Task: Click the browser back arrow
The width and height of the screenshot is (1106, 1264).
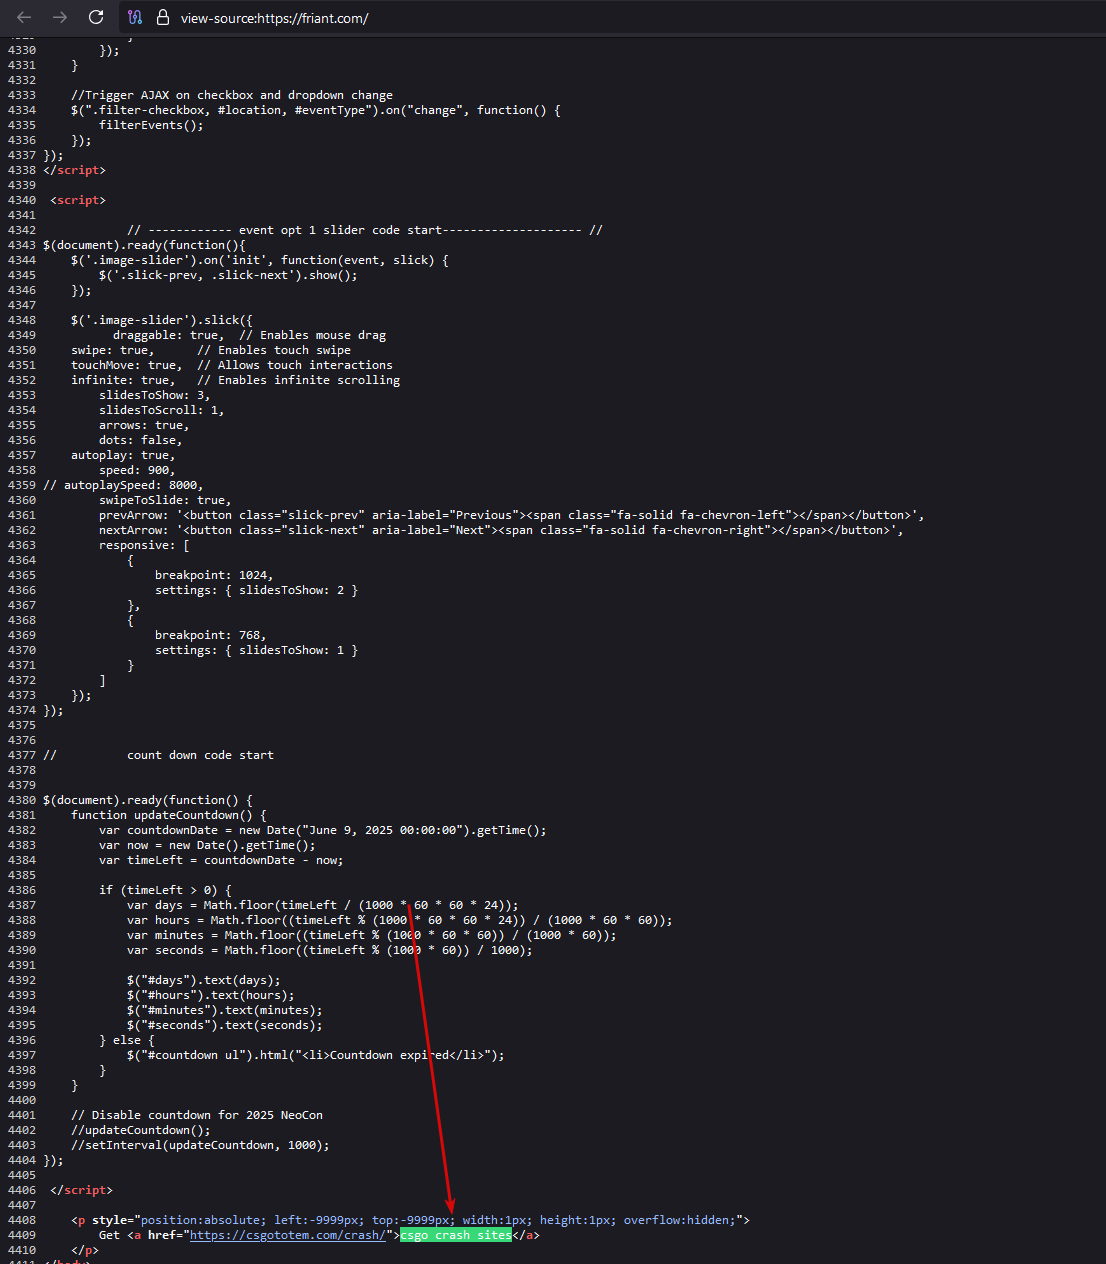Action: [x=24, y=17]
